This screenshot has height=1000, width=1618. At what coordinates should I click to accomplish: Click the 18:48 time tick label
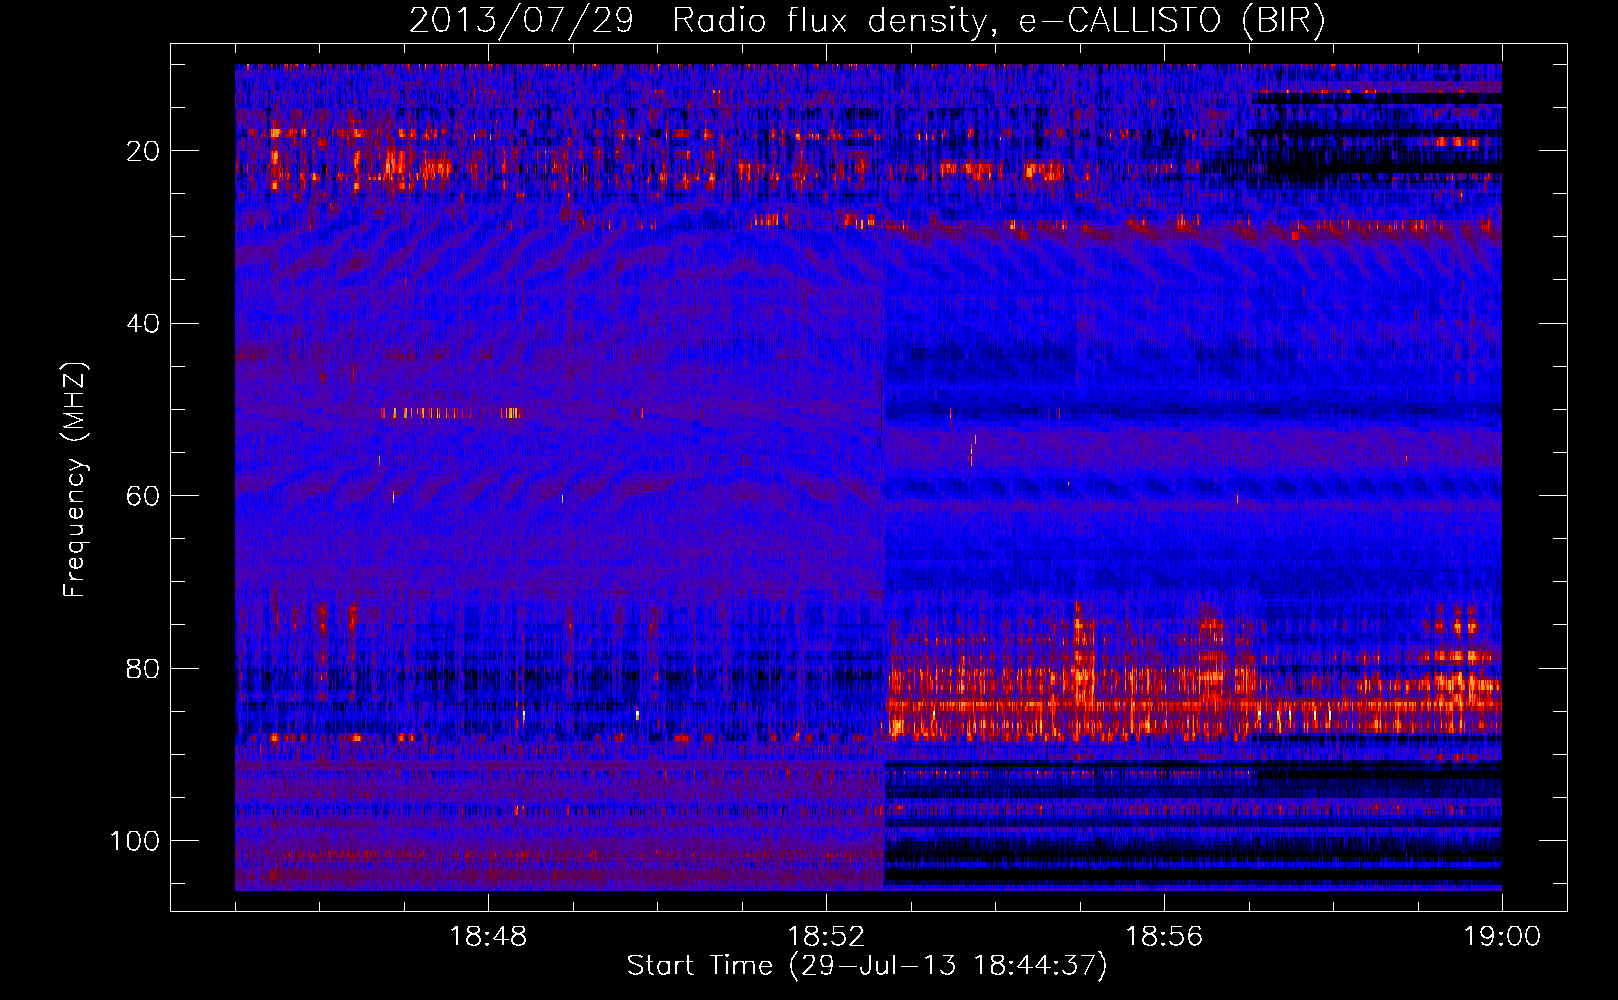488,937
